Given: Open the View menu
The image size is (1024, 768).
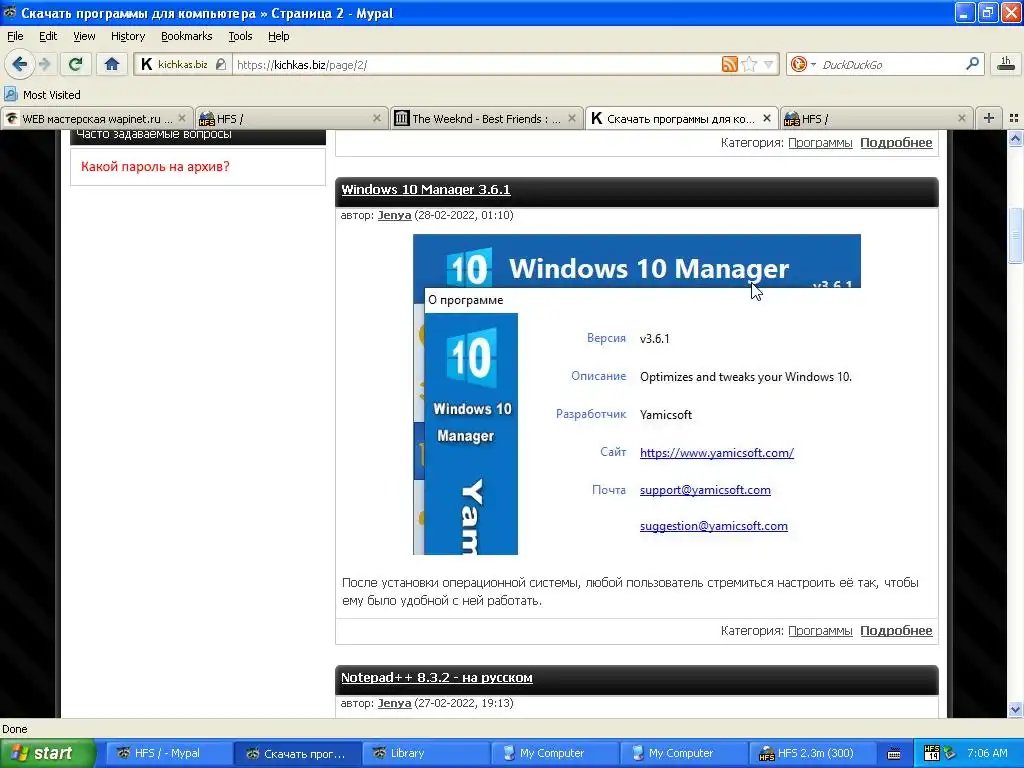Looking at the screenshot, I should (84, 36).
